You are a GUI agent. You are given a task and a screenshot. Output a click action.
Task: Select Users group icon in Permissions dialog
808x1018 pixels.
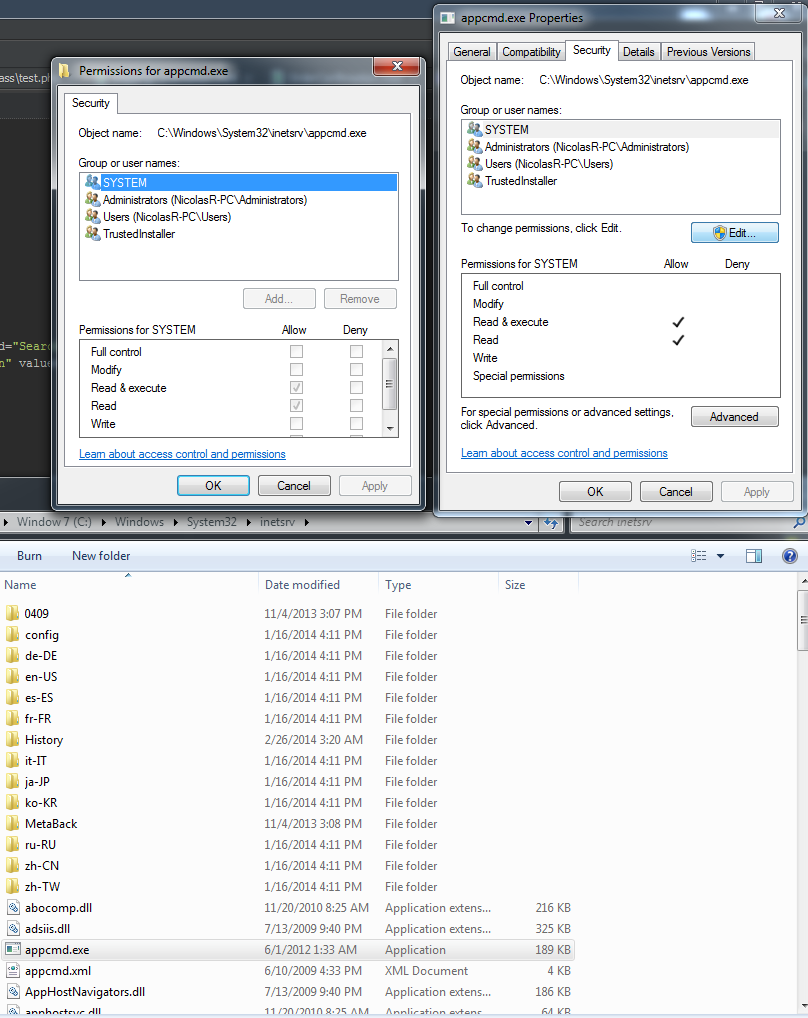click(x=93, y=216)
